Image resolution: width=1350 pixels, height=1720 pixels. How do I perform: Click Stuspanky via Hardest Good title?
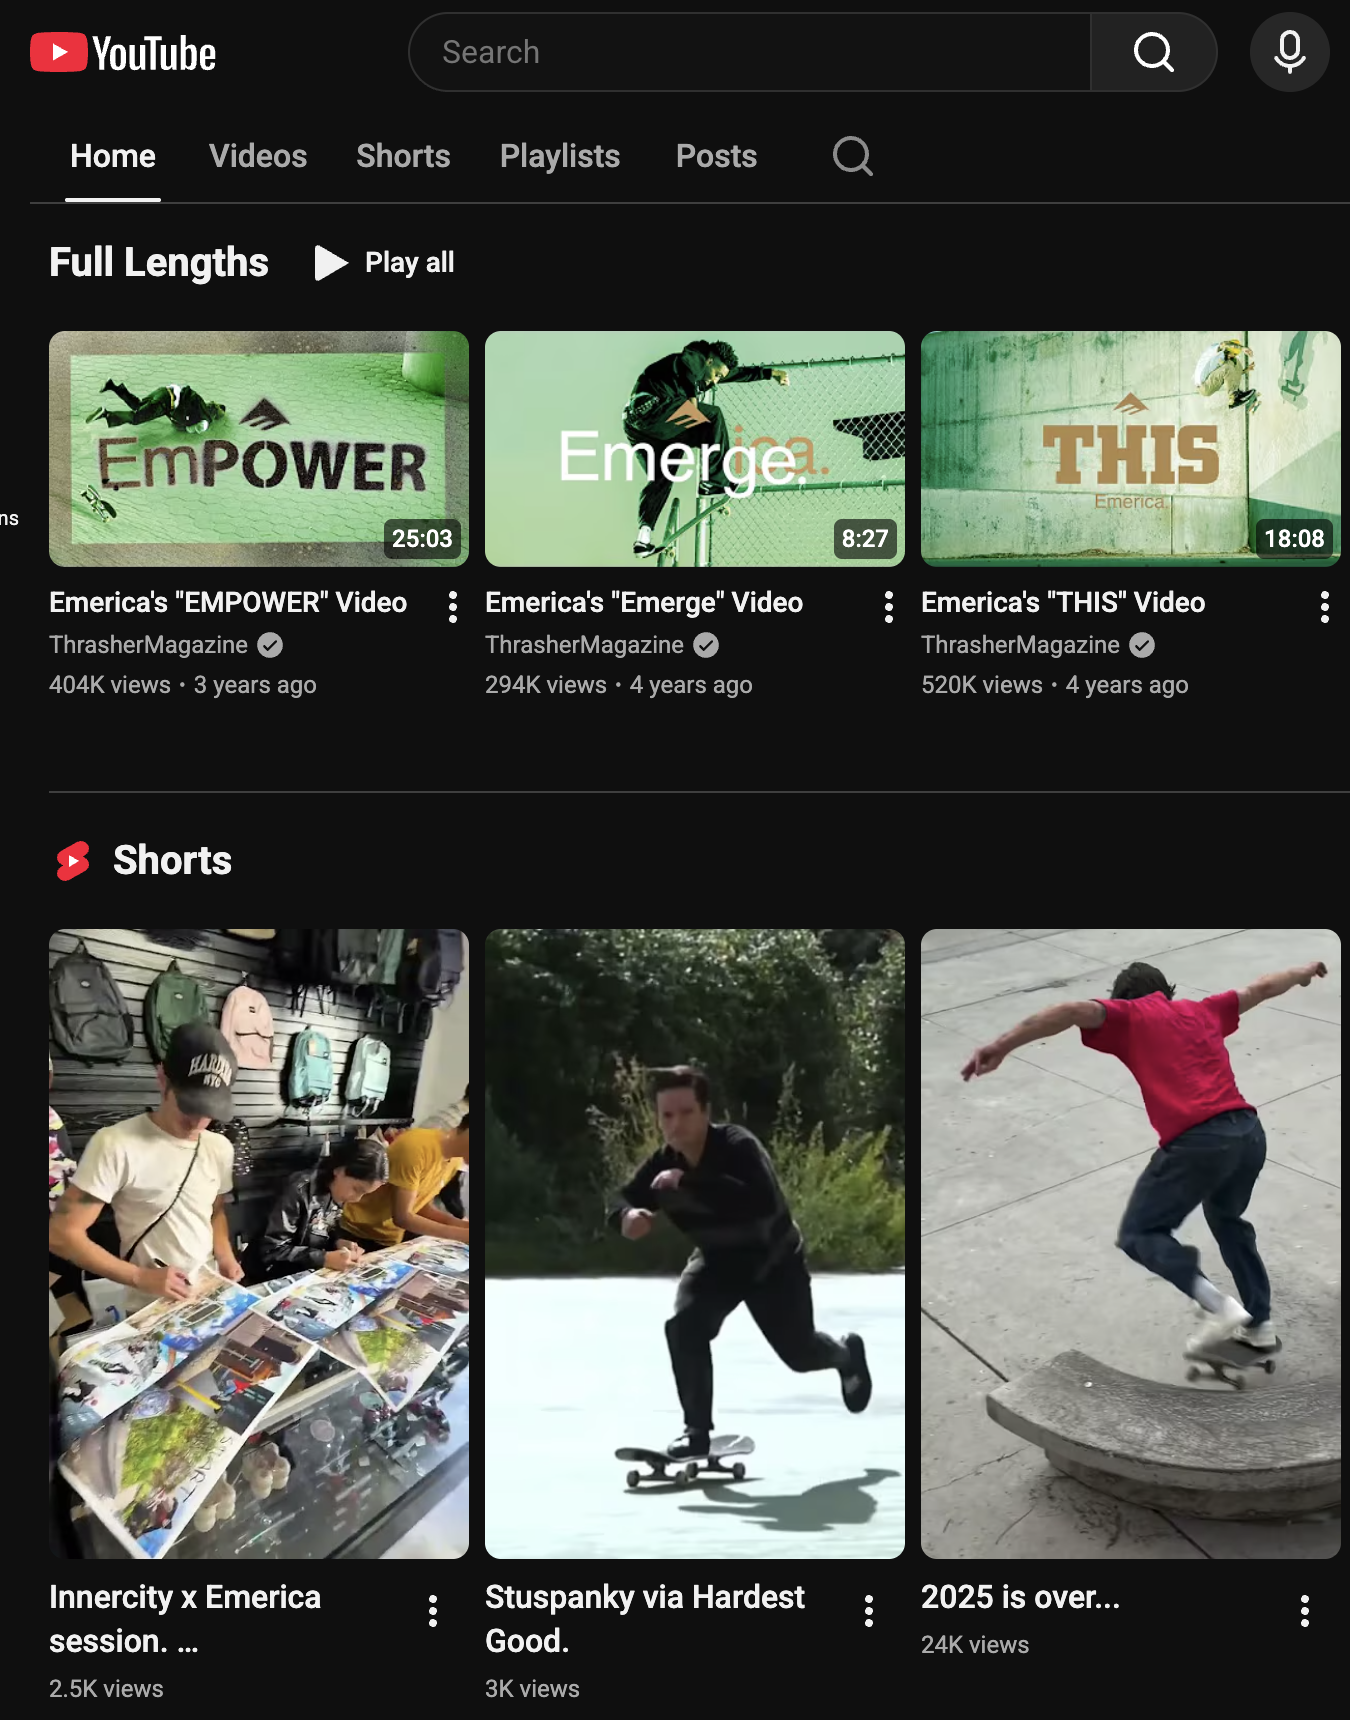pos(645,1619)
